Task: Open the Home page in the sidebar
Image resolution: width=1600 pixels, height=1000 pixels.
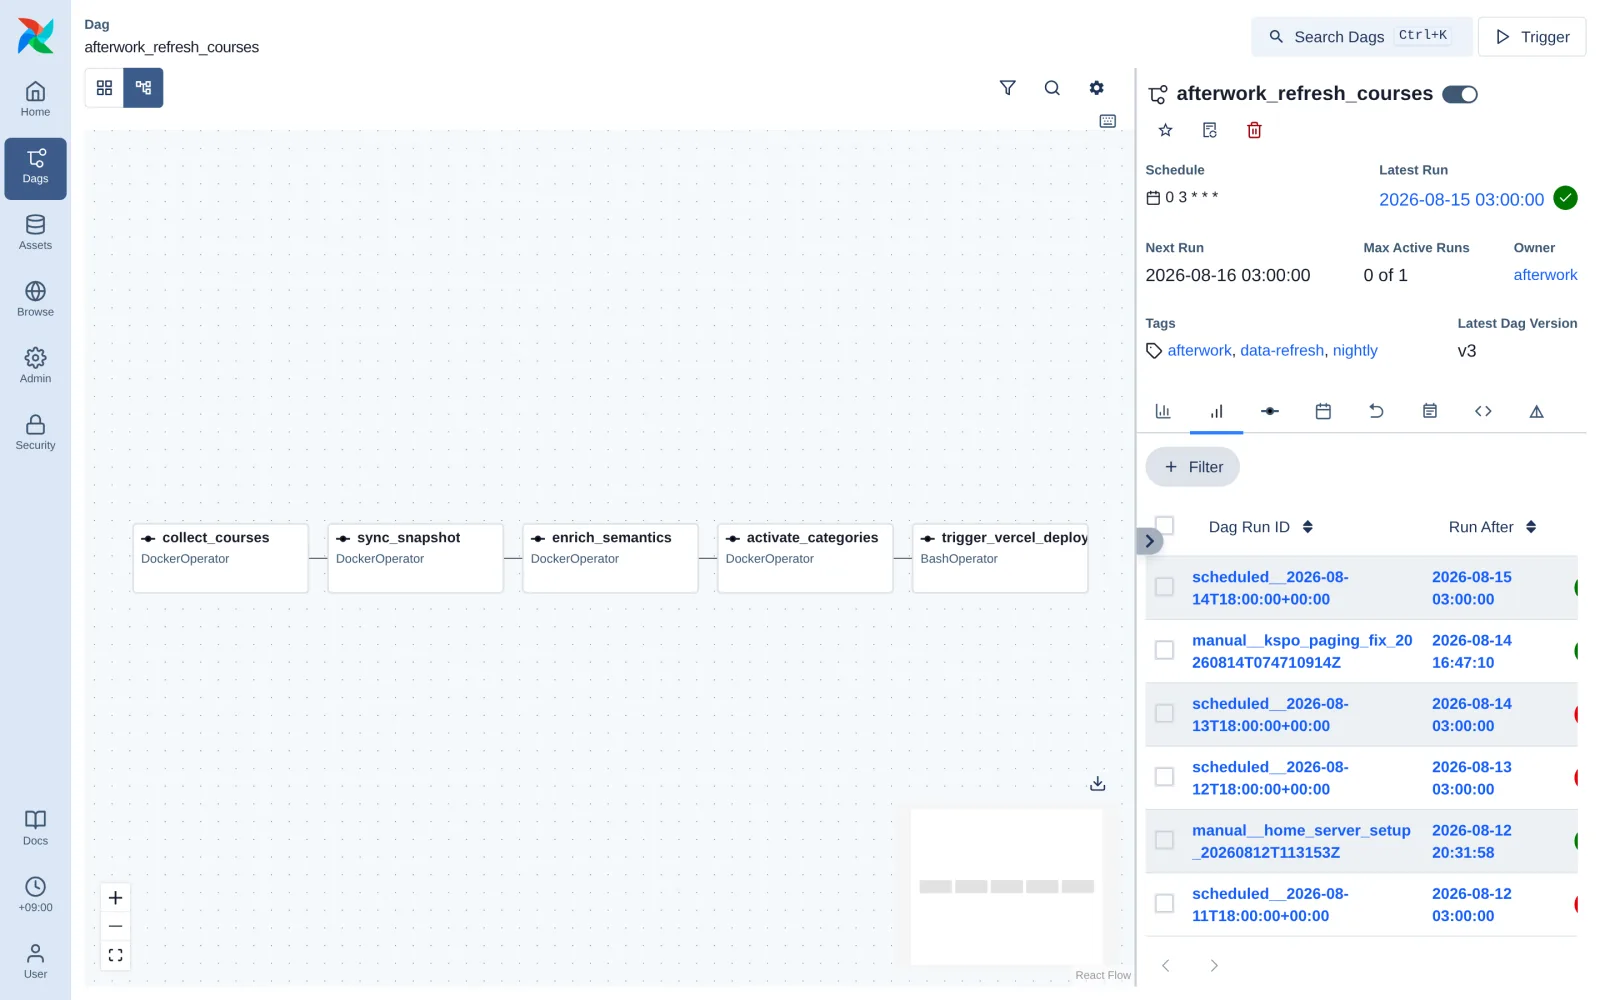Action: (35, 100)
